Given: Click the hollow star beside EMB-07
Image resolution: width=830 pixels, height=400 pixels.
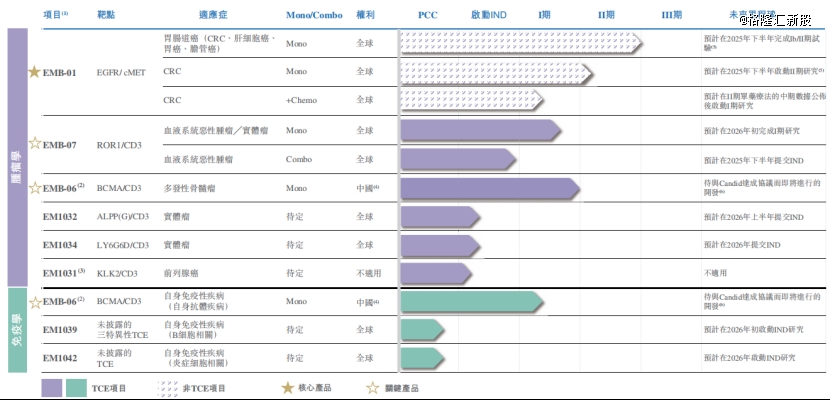Looking at the screenshot, I should [34, 143].
